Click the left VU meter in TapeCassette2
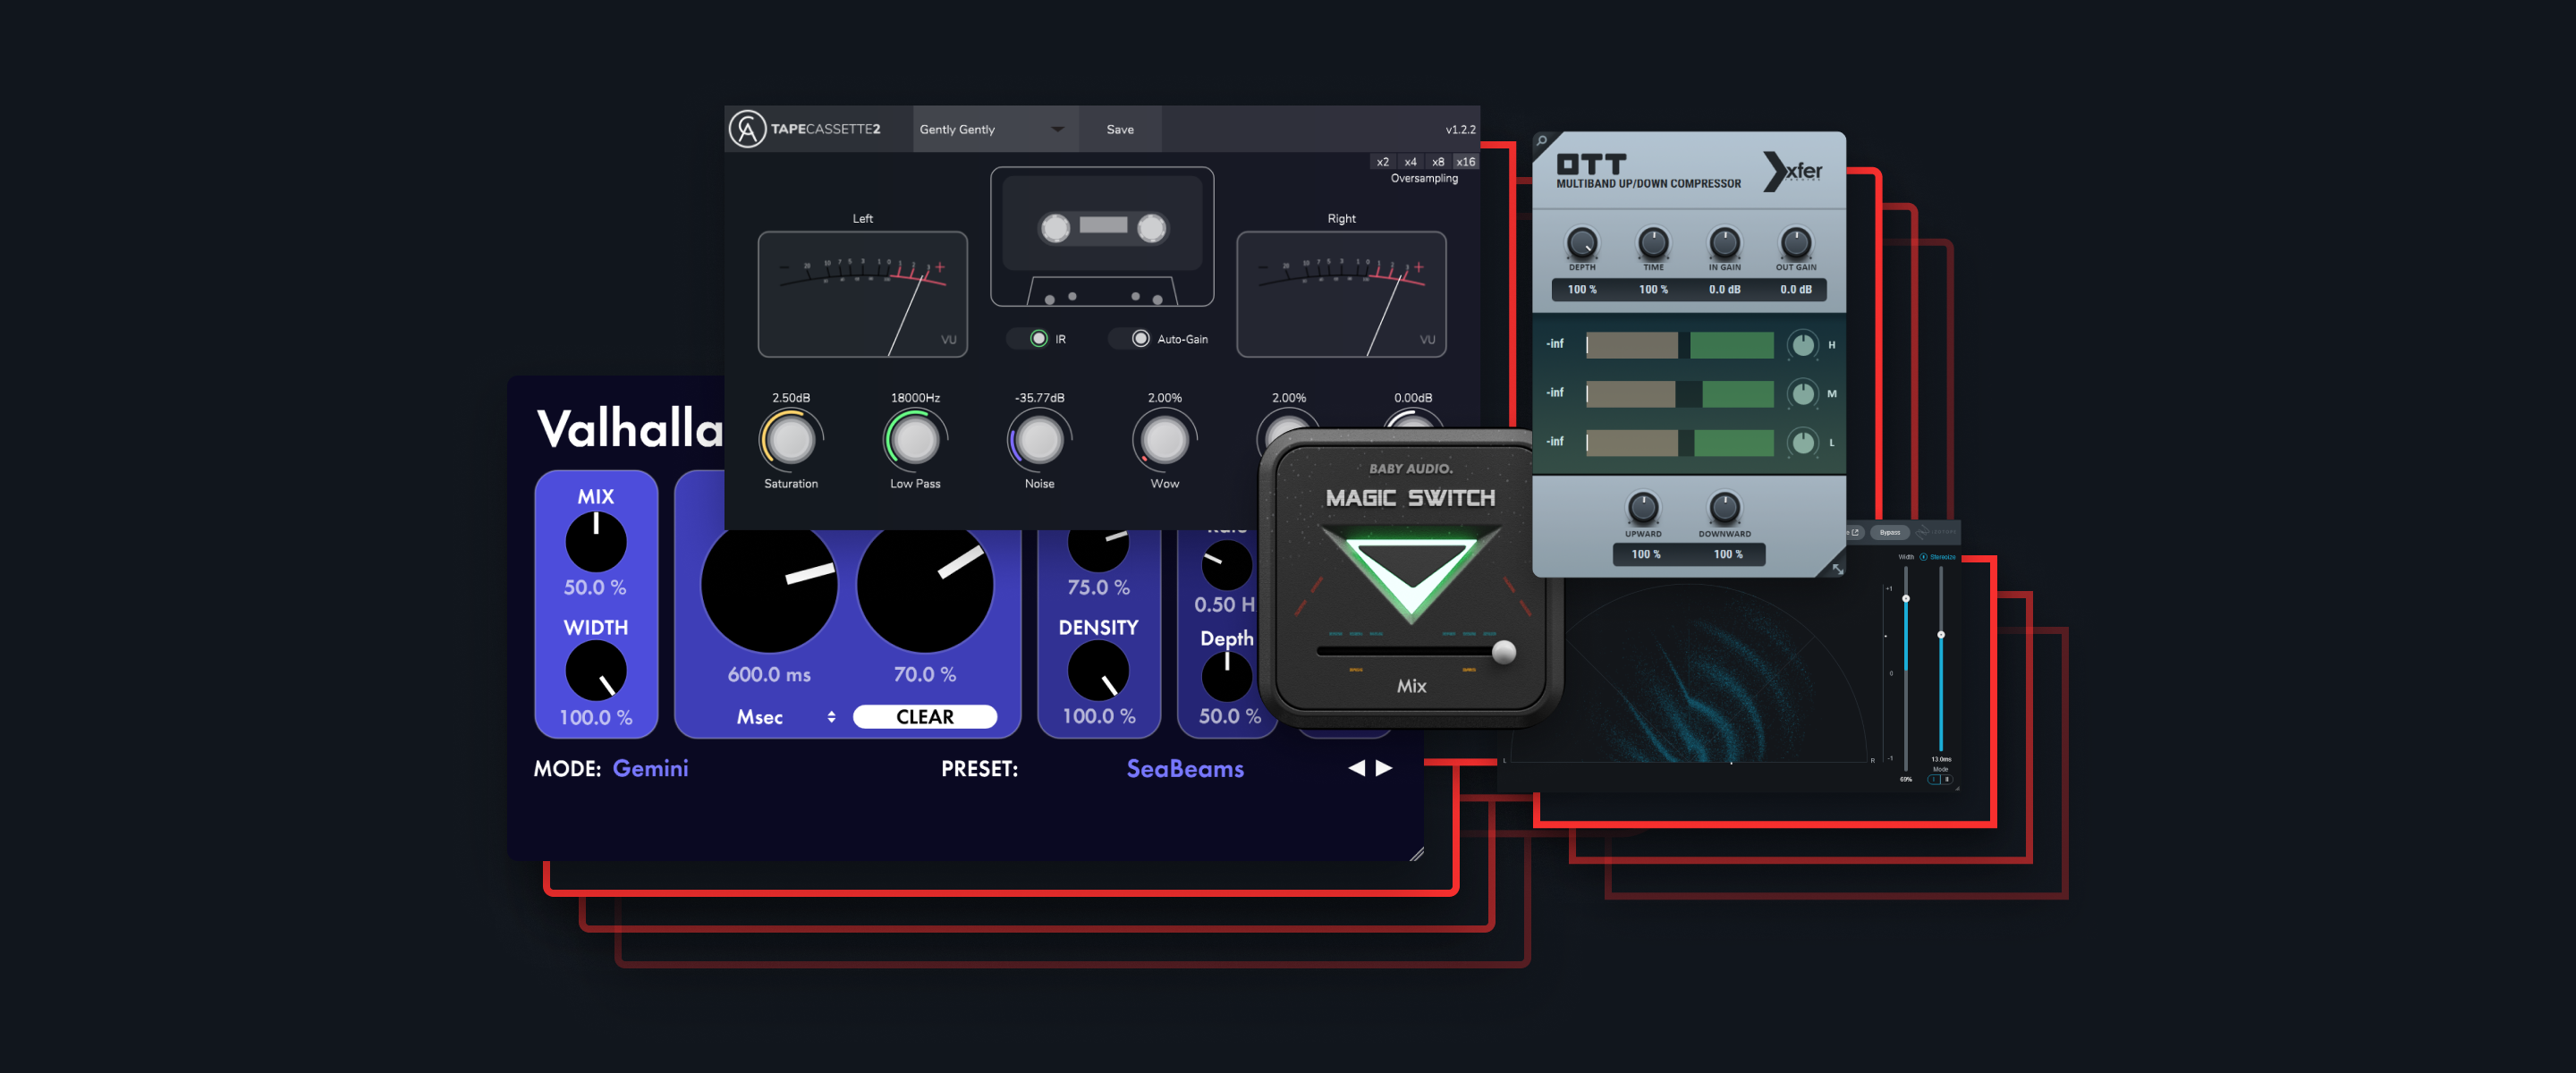Screen dimensions: 2576x1073 (x=862, y=293)
